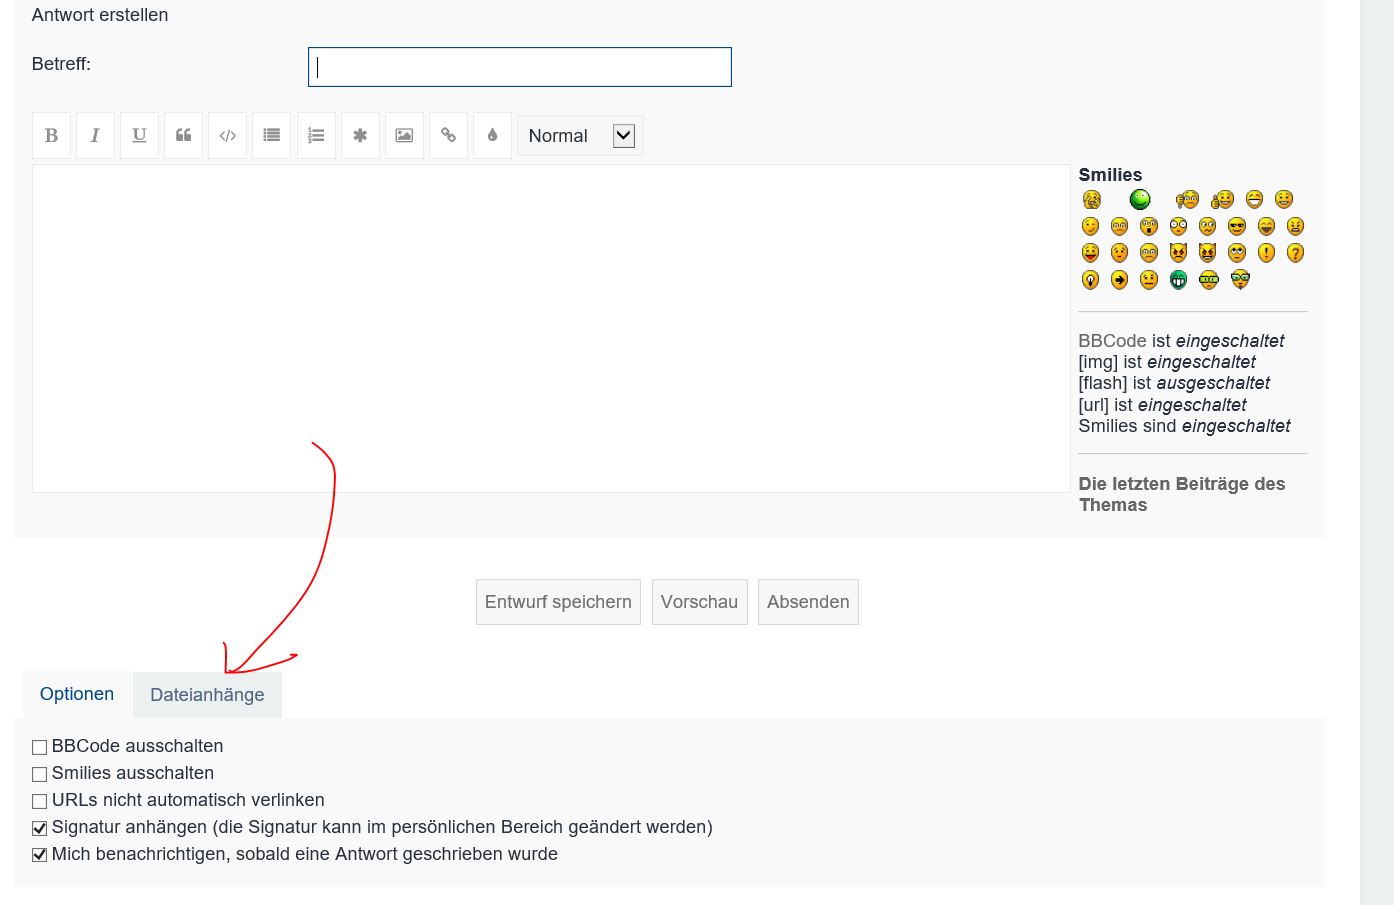Click into the Betreff input field
The height and width of the screenshot is (905, 1394).
tap(520, 67)
